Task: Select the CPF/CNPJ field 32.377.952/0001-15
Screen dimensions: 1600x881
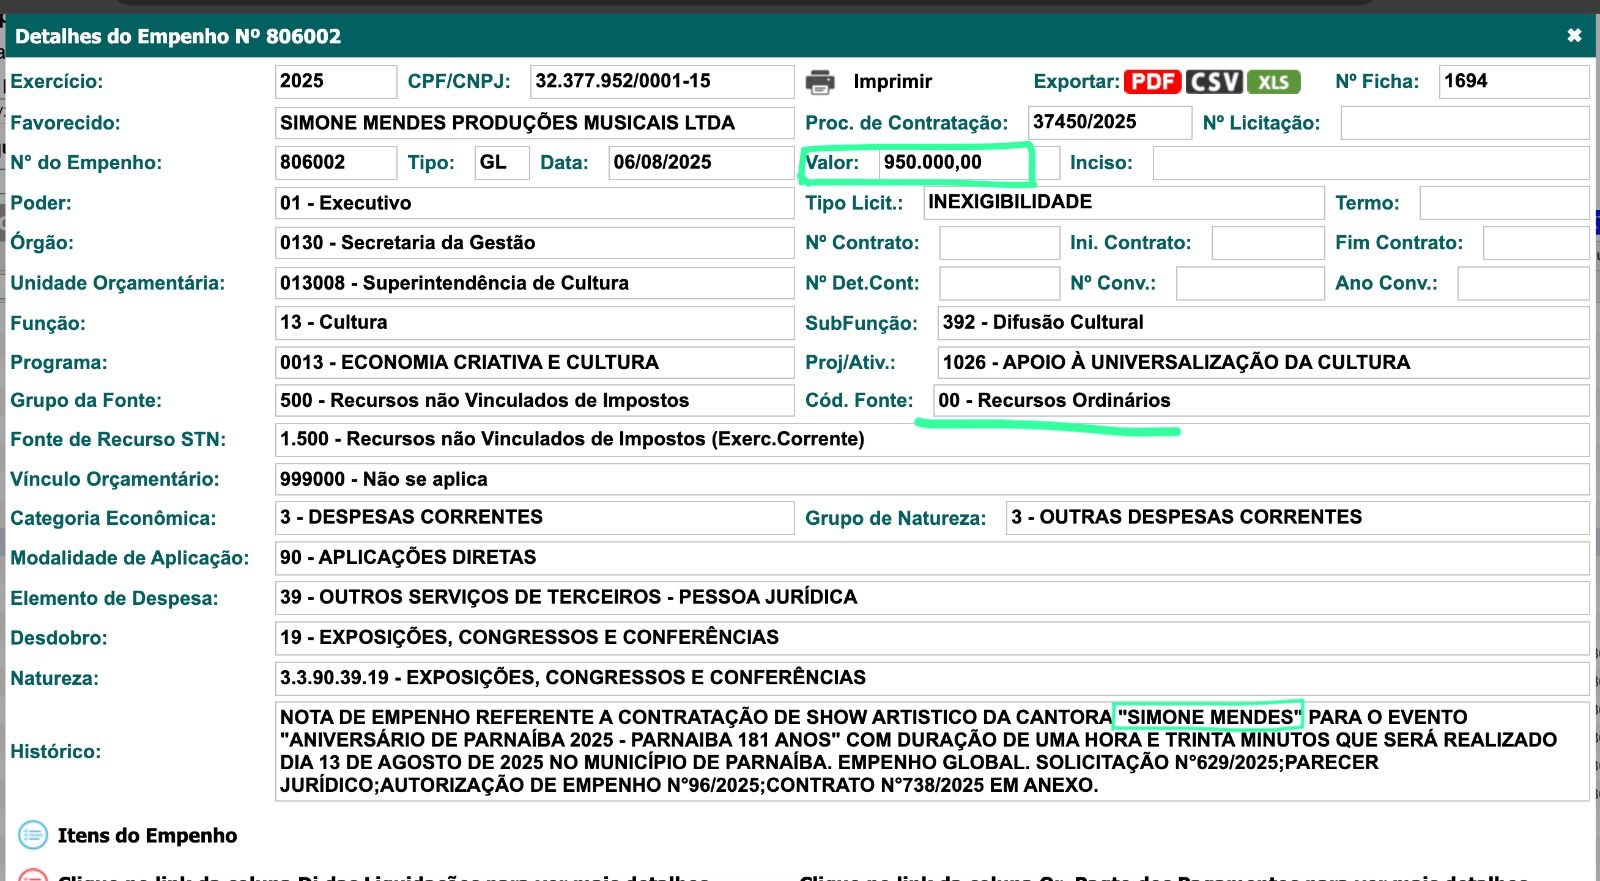Action: 662,82
